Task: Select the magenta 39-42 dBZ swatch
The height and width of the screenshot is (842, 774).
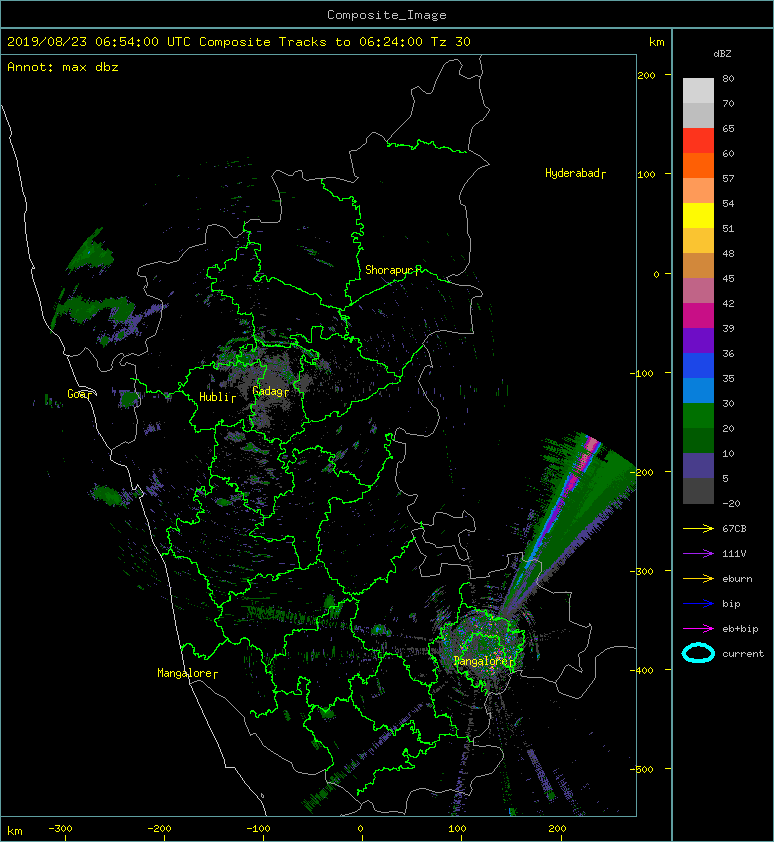Action: [x=698, y=315]
